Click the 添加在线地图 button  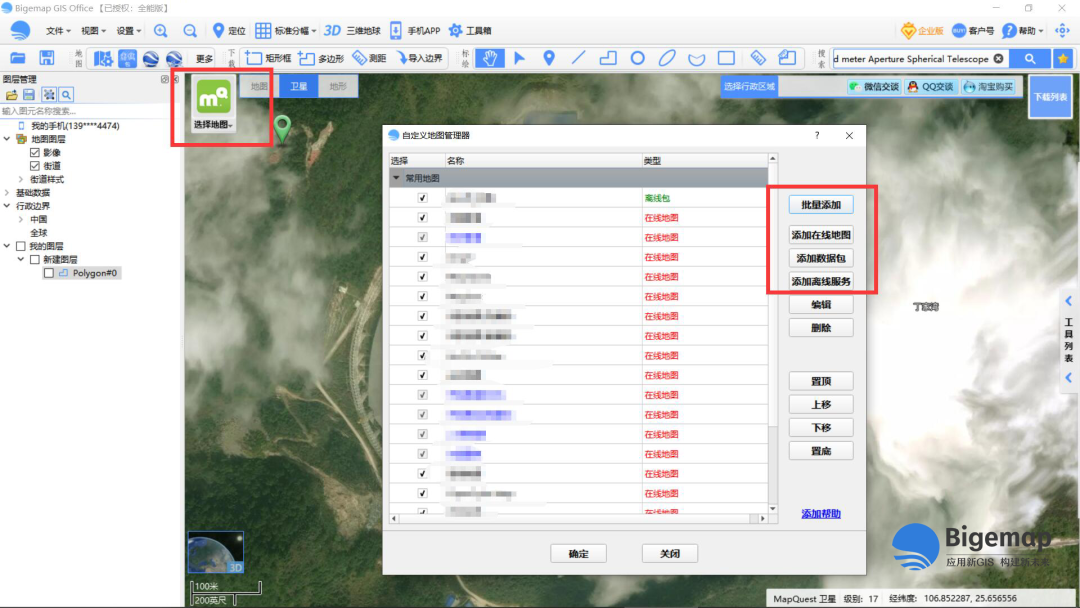tap(821, 235)
